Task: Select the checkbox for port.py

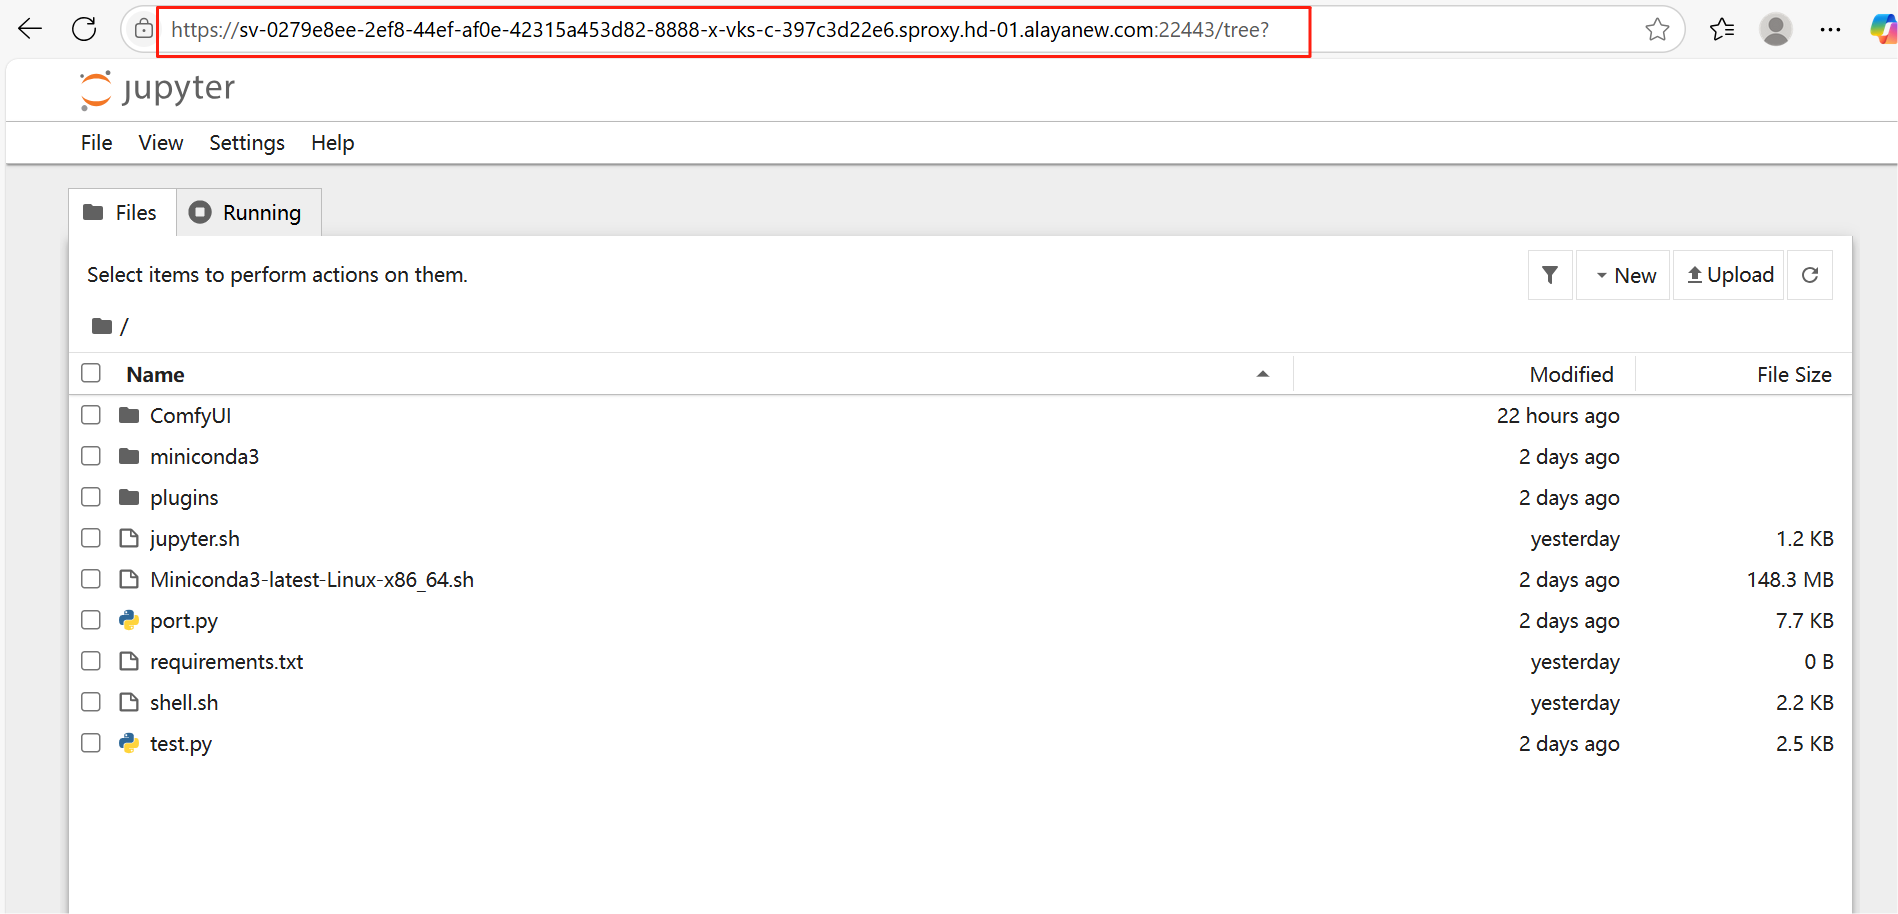Action: tap(91, 620)
